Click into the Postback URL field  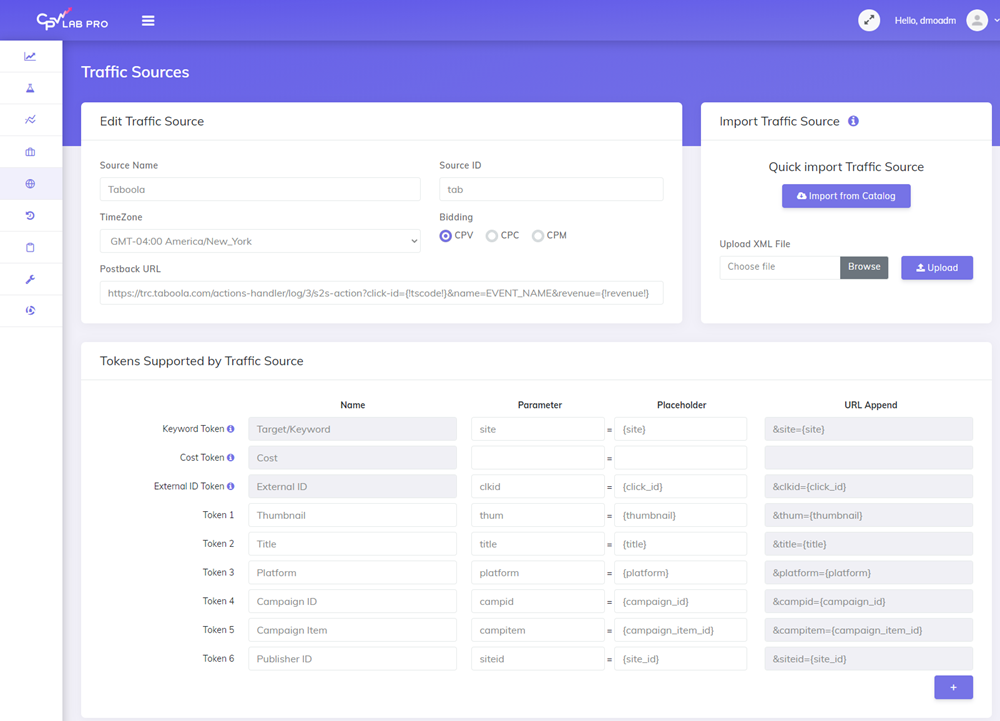click(x=380, y=293)
